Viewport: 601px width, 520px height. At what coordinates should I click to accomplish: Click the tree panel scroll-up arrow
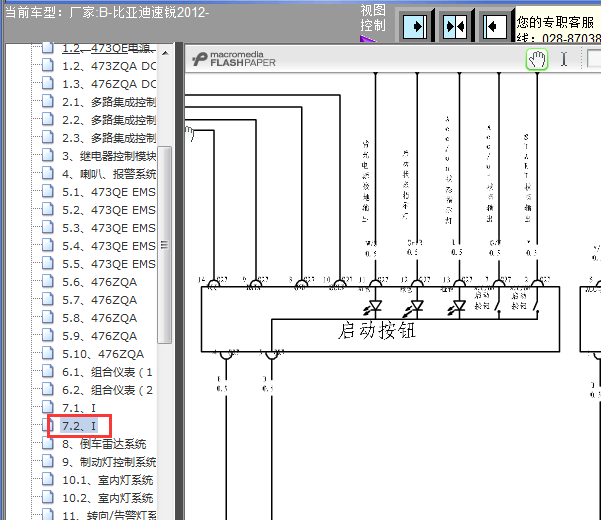click(x=165, y=53)
